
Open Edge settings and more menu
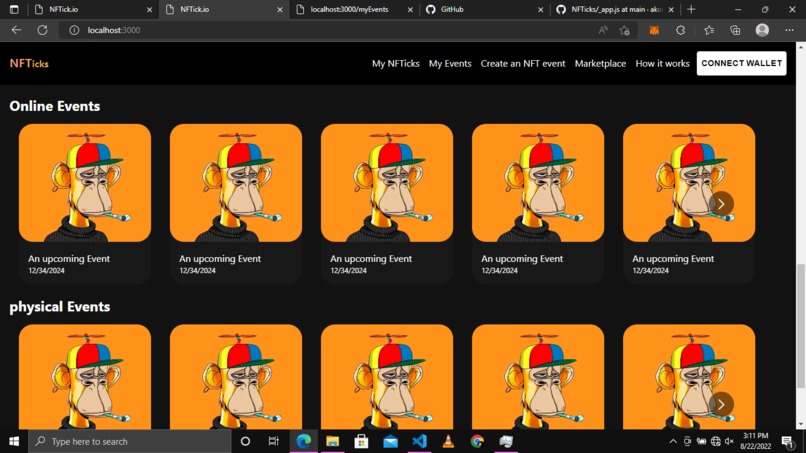click(790, 30)
